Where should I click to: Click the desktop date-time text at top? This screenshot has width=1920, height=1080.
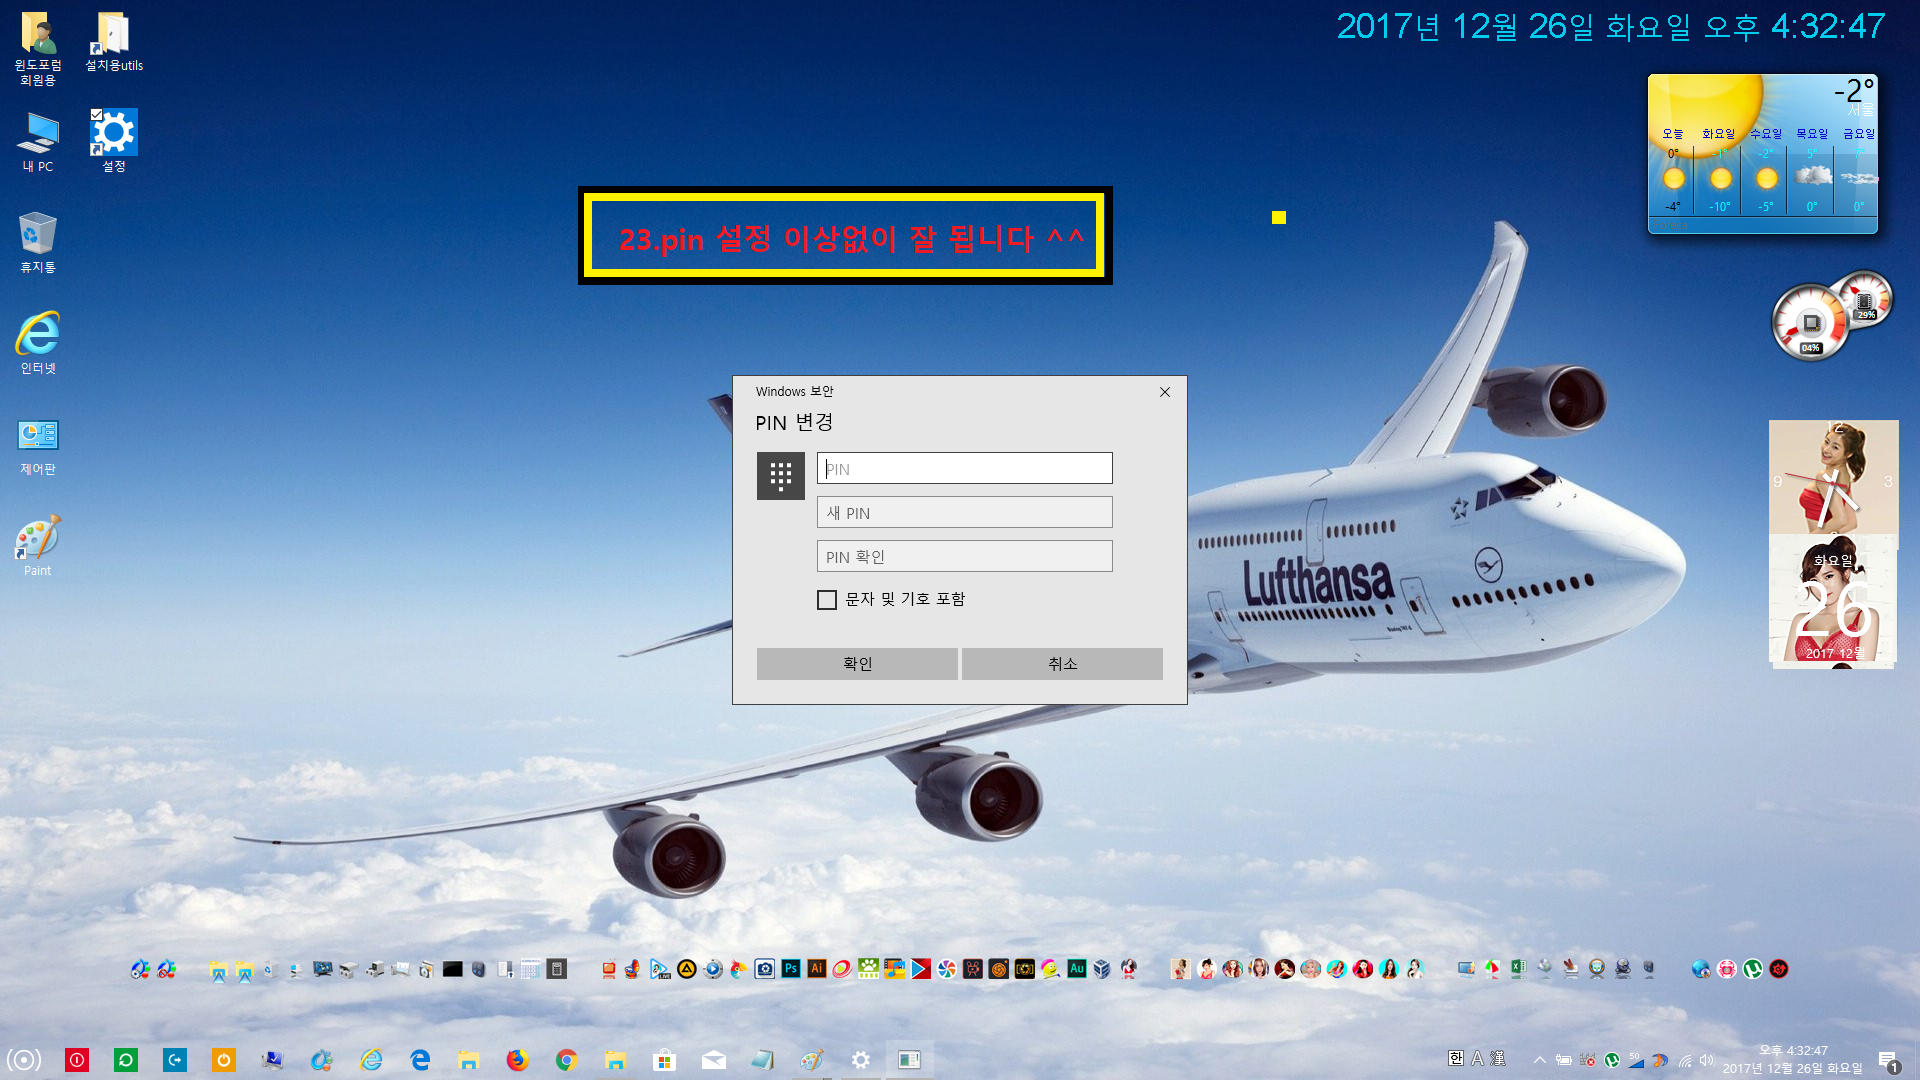pos(1610,27)
